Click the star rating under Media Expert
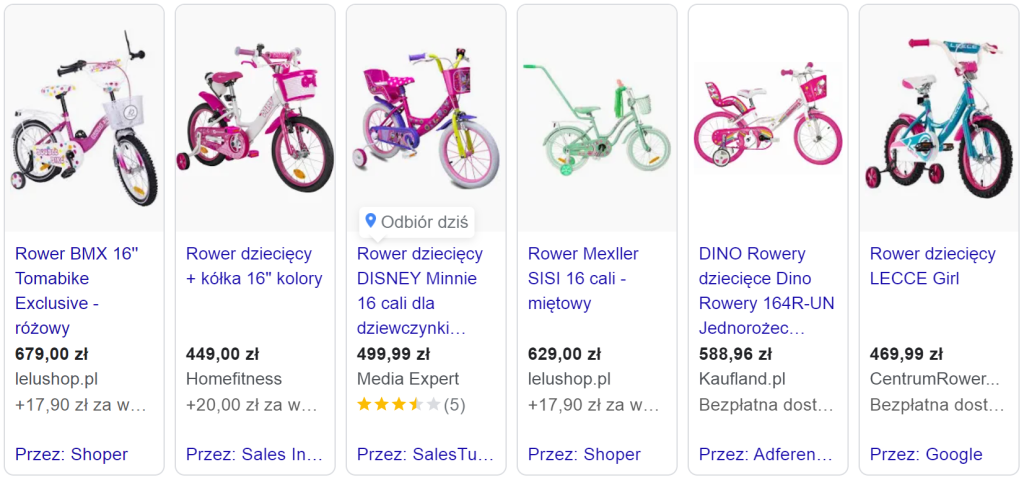The image size is (1024, 480). click(398, 405)
